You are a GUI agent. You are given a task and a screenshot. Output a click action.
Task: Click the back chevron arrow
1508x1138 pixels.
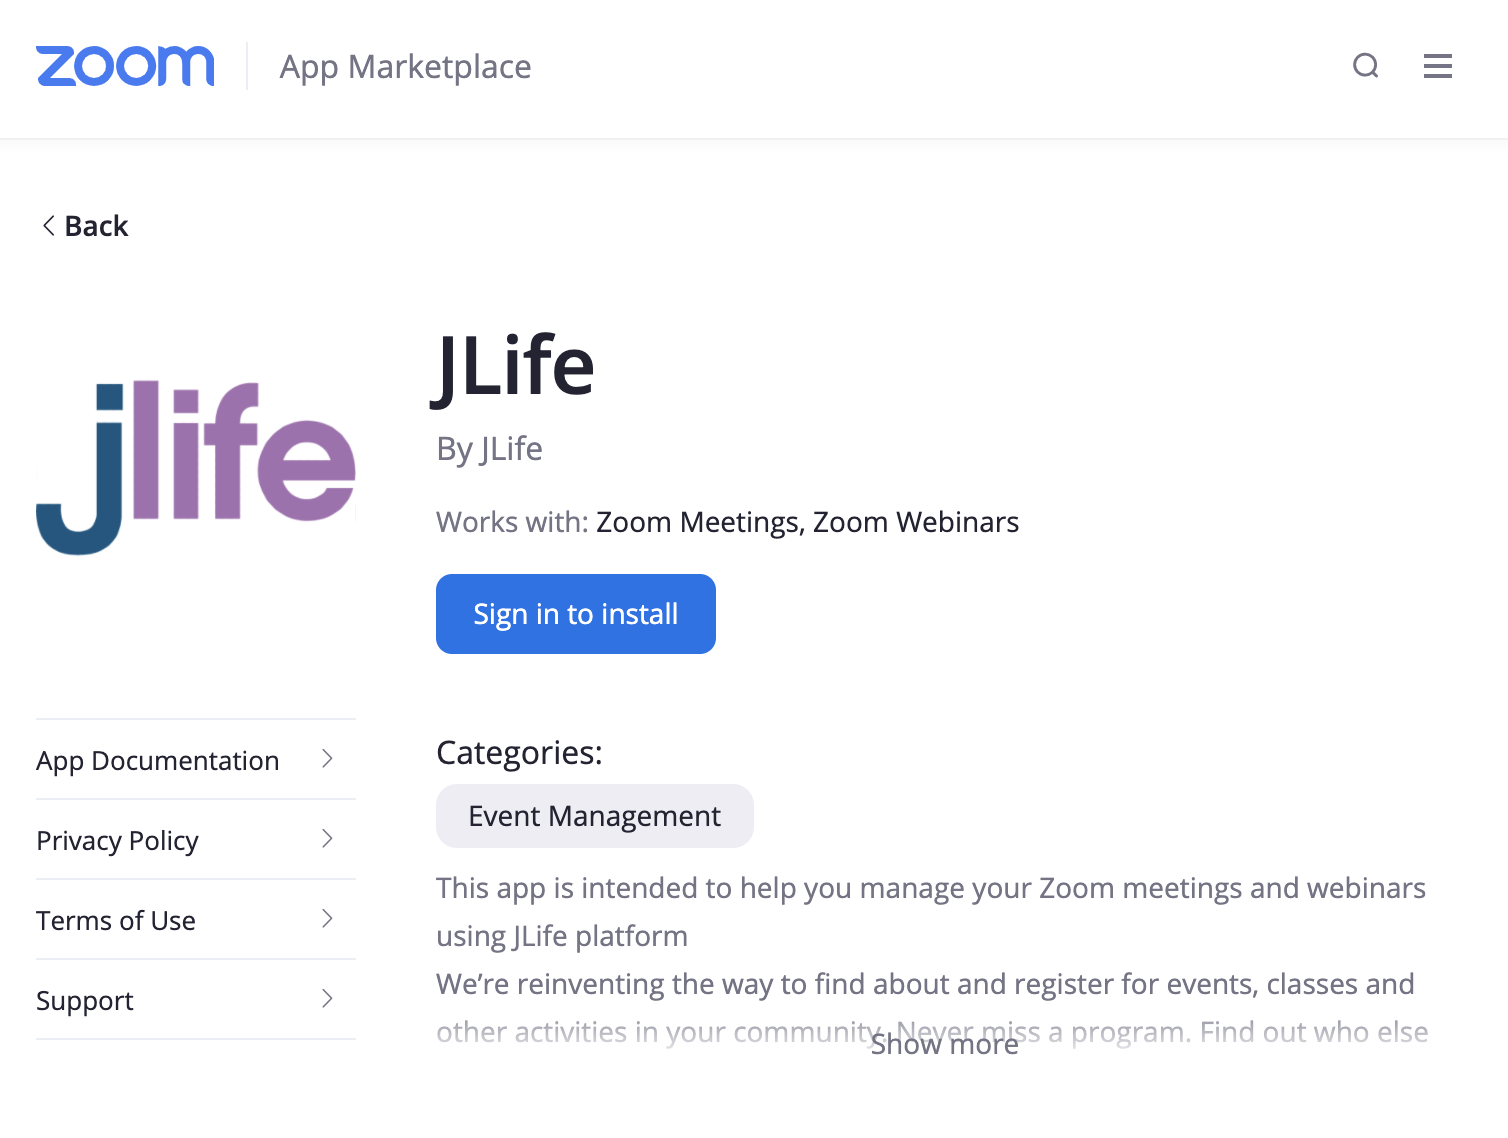coord(47,225)
